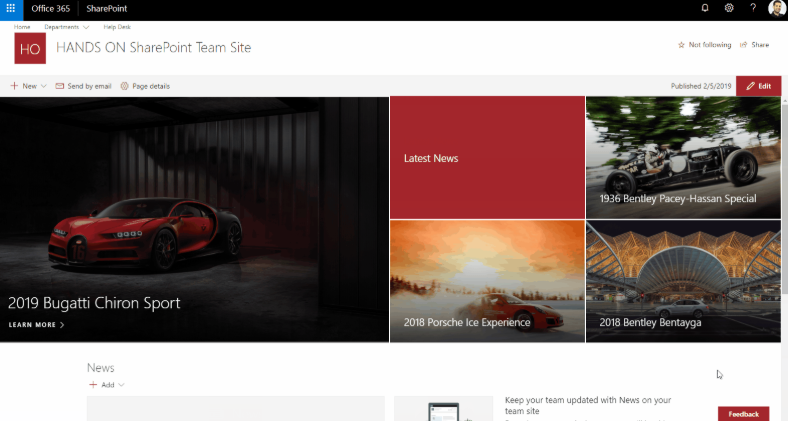Viewport: 788px width, 421px height.
Task: Open the Office 365 app launcher
Action: tap(11, 8)
